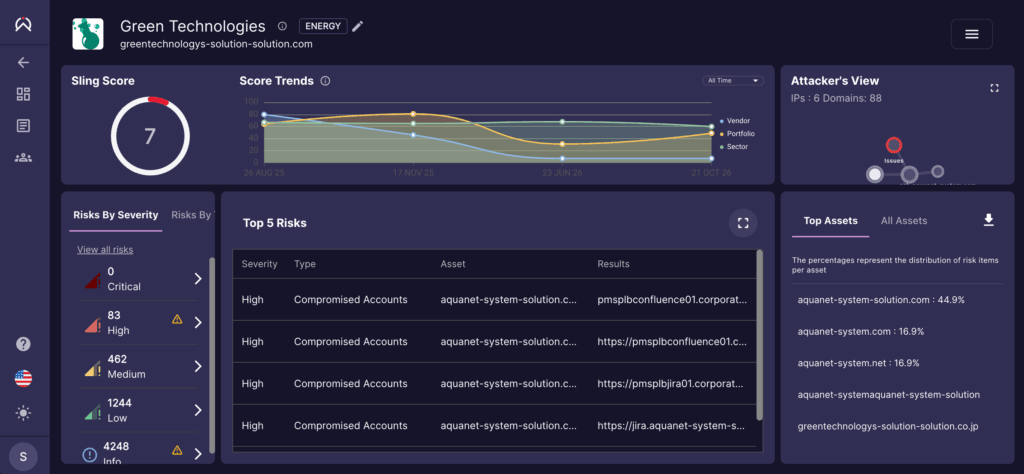Image resolution: width=1024 pixels, height=474 pixels.
Task: Click the View all risks link
Action: click(105, 249)
